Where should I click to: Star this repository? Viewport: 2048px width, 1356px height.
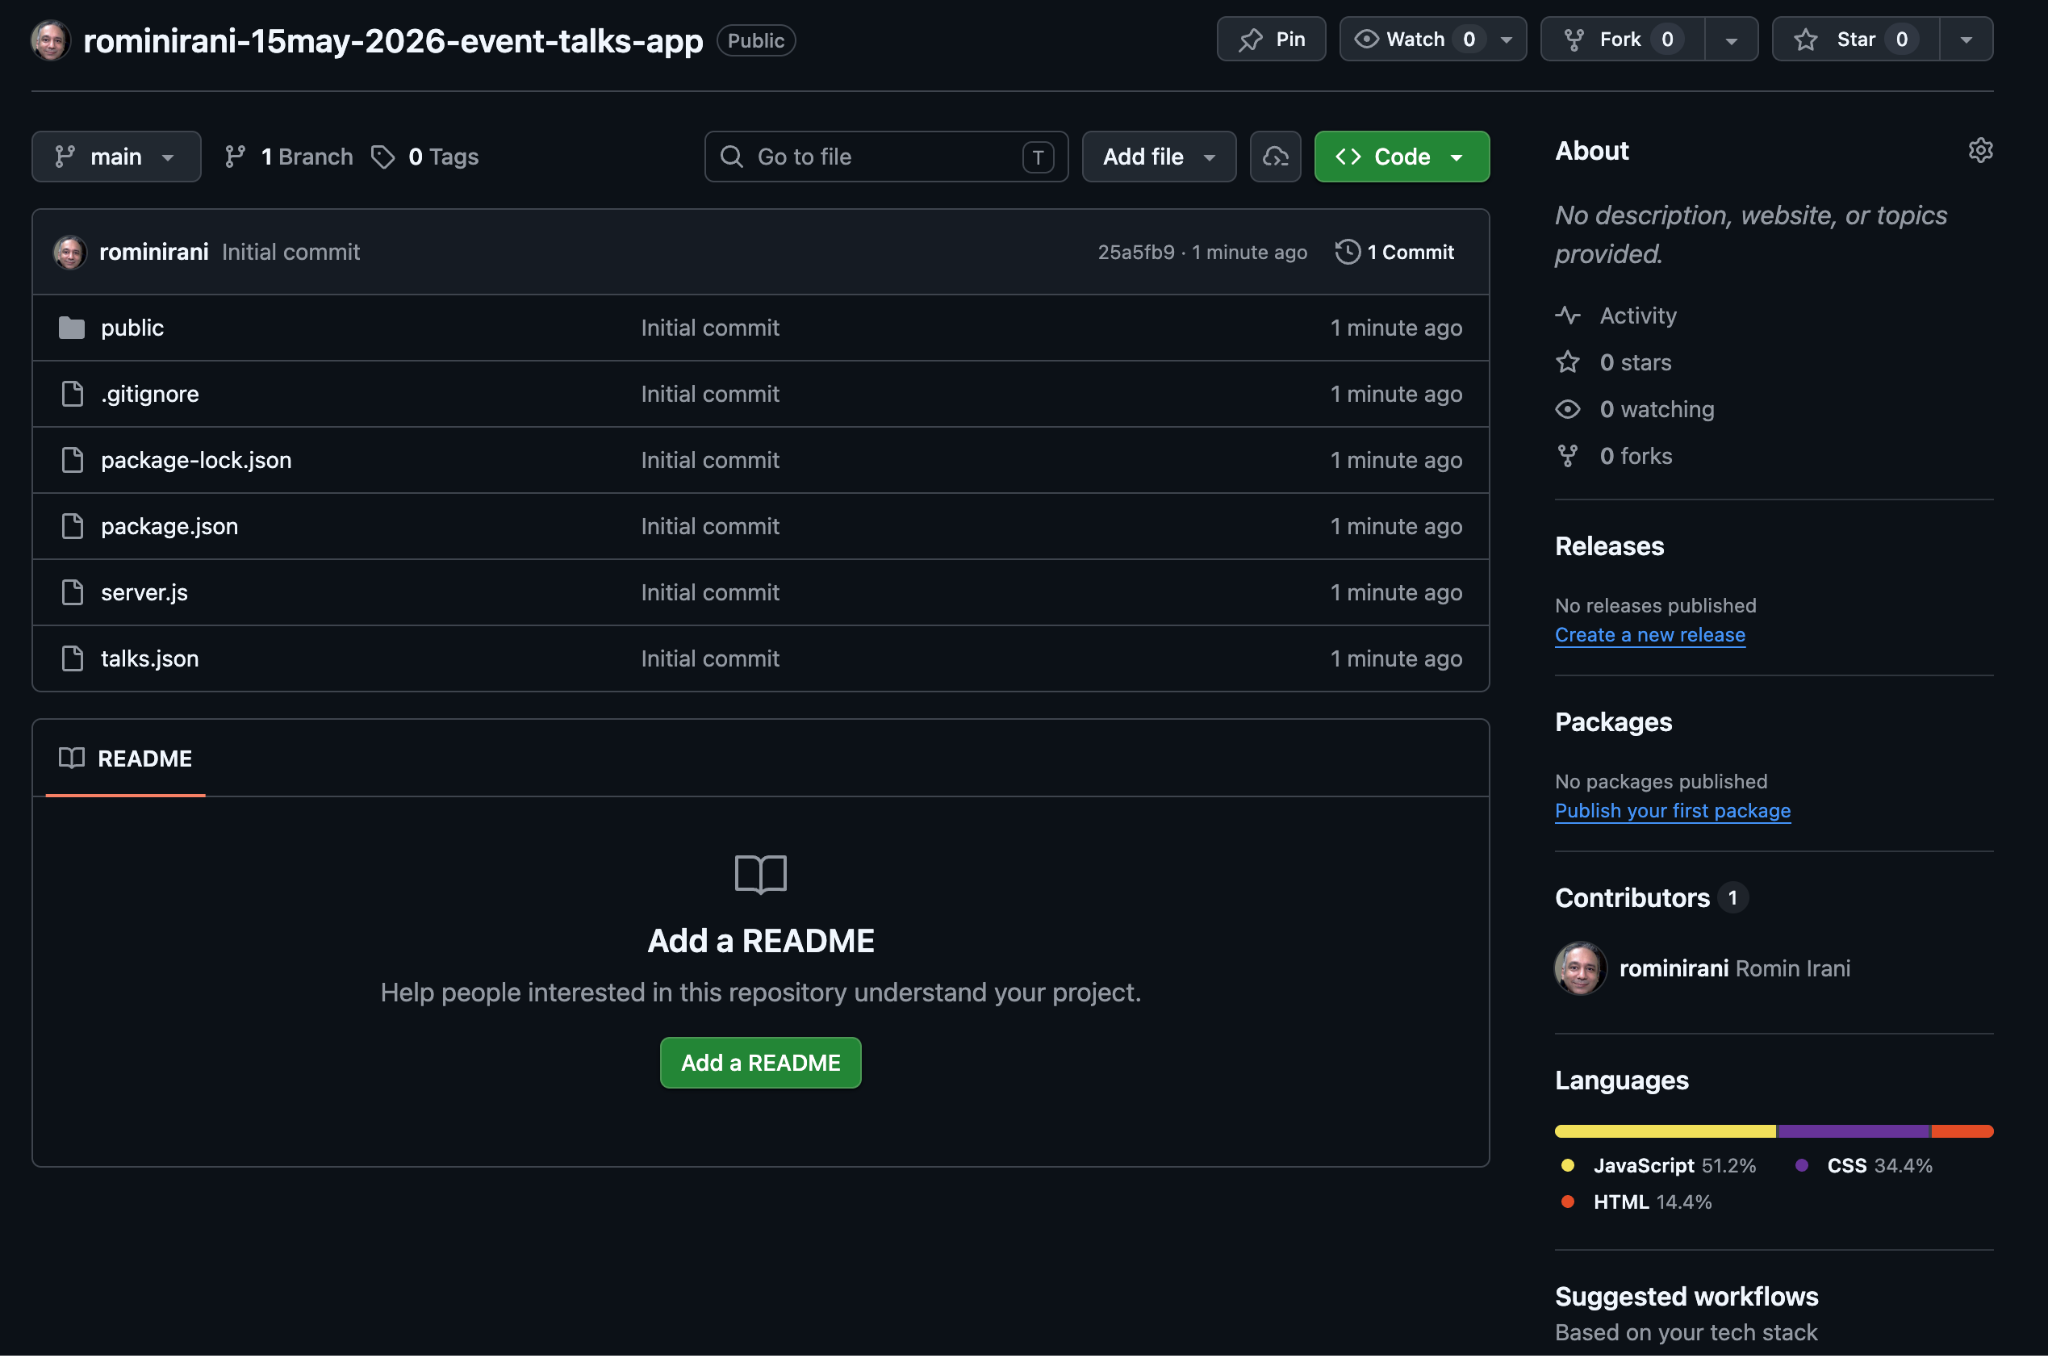1855,39
